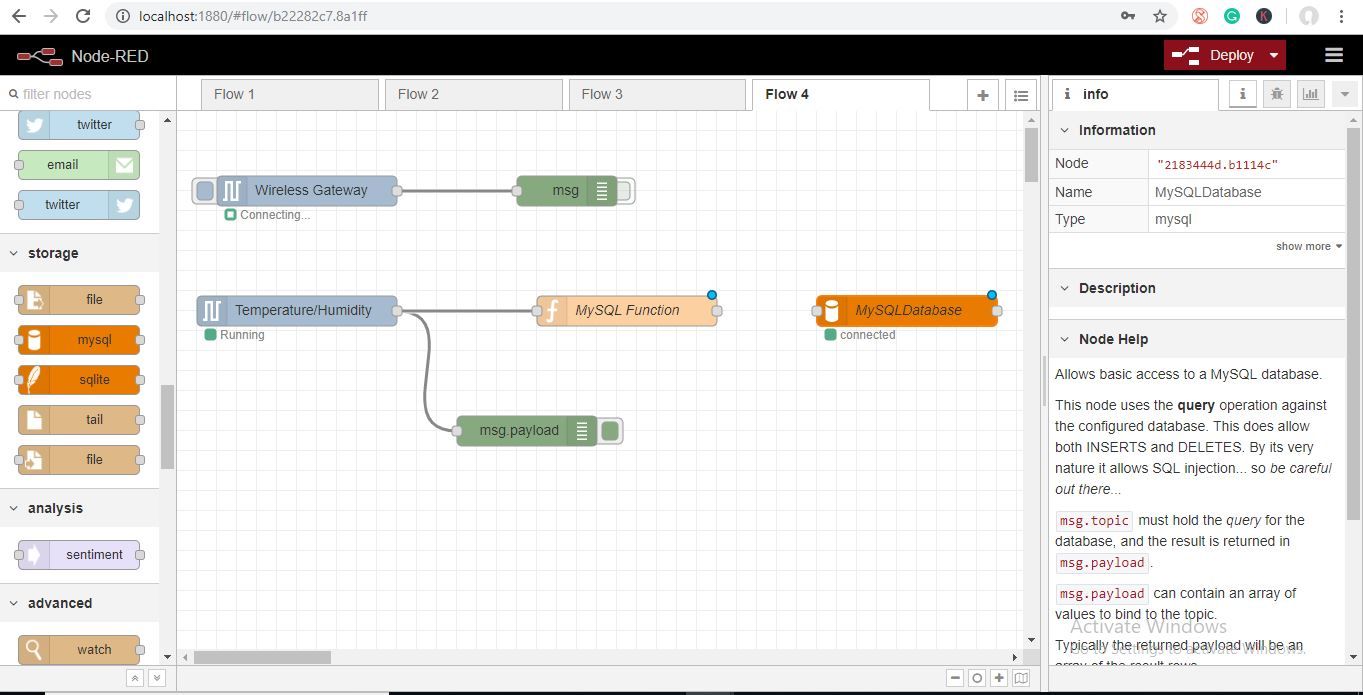The height and width of the screenshot is (695, 1363).
Task: Zoom out the workspace canvas
Action: coord(955,678)
